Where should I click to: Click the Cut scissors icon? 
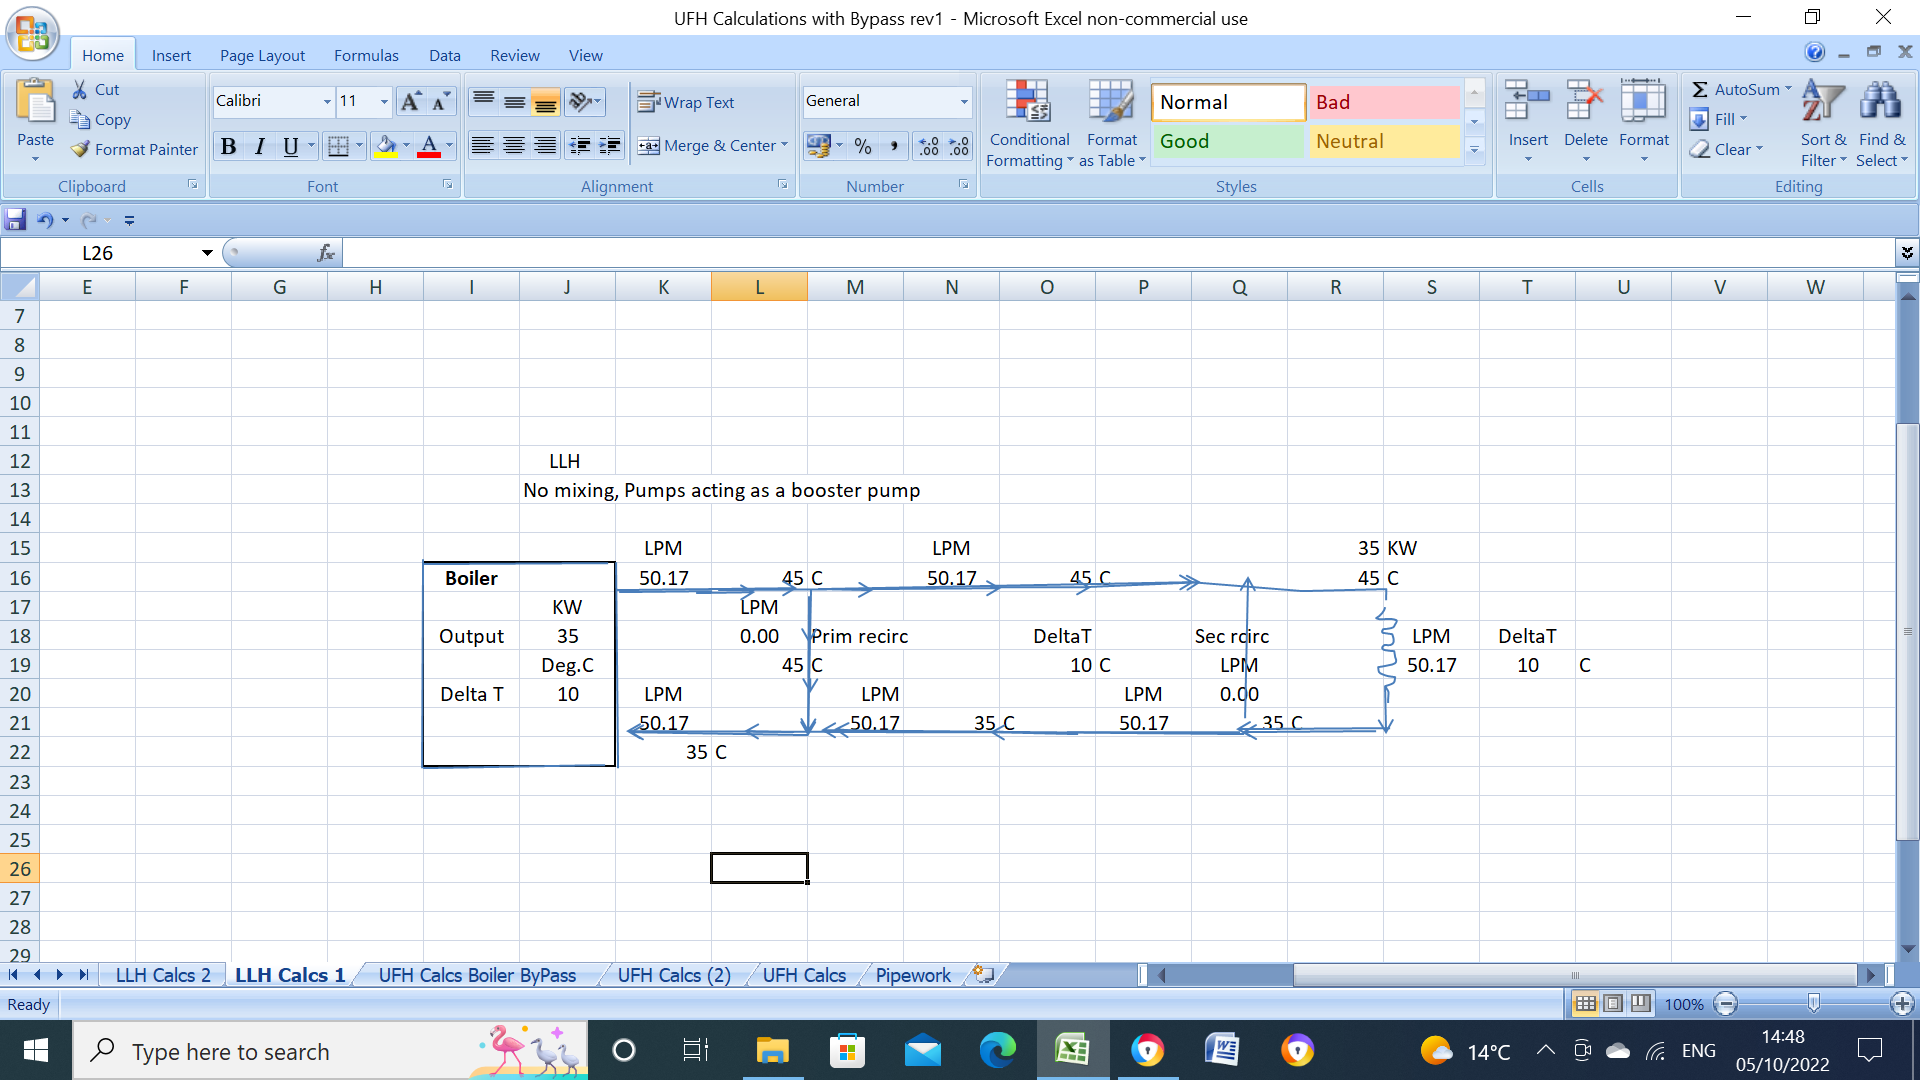tap(80, 90)
